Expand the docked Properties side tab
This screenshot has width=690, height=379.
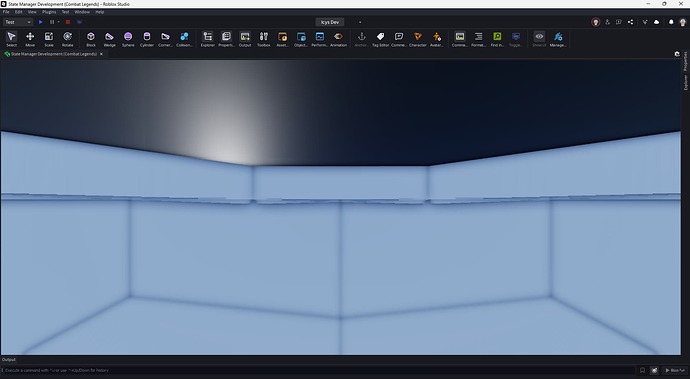point(685,62)
